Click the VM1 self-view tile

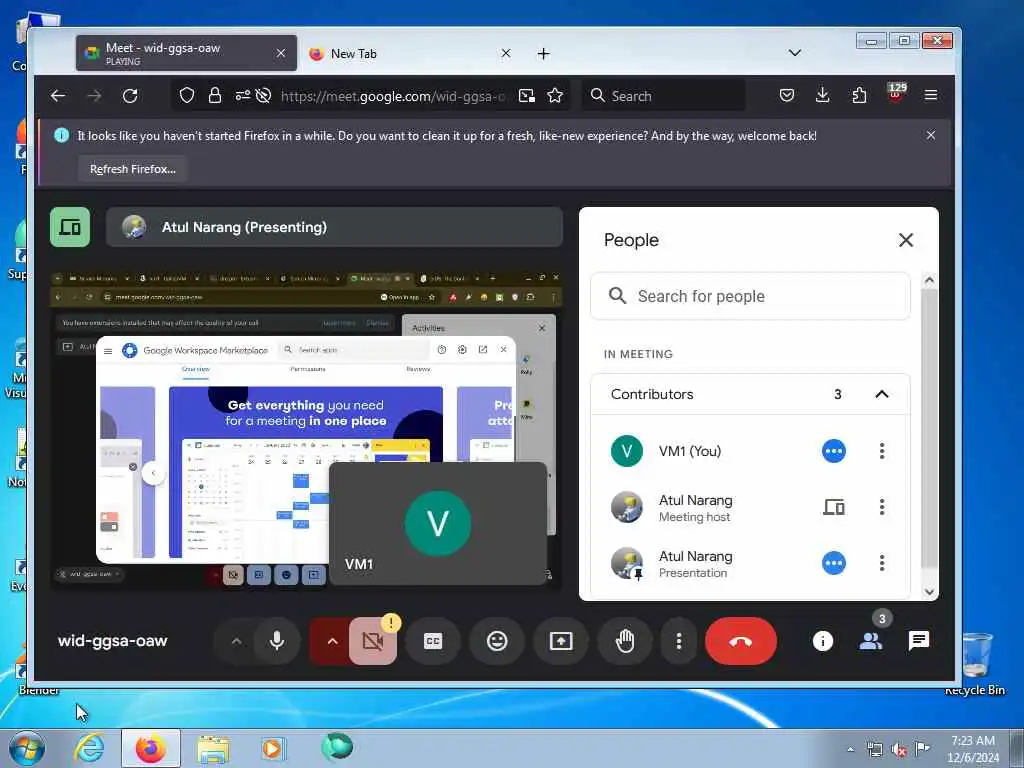[x=438, y=522]
